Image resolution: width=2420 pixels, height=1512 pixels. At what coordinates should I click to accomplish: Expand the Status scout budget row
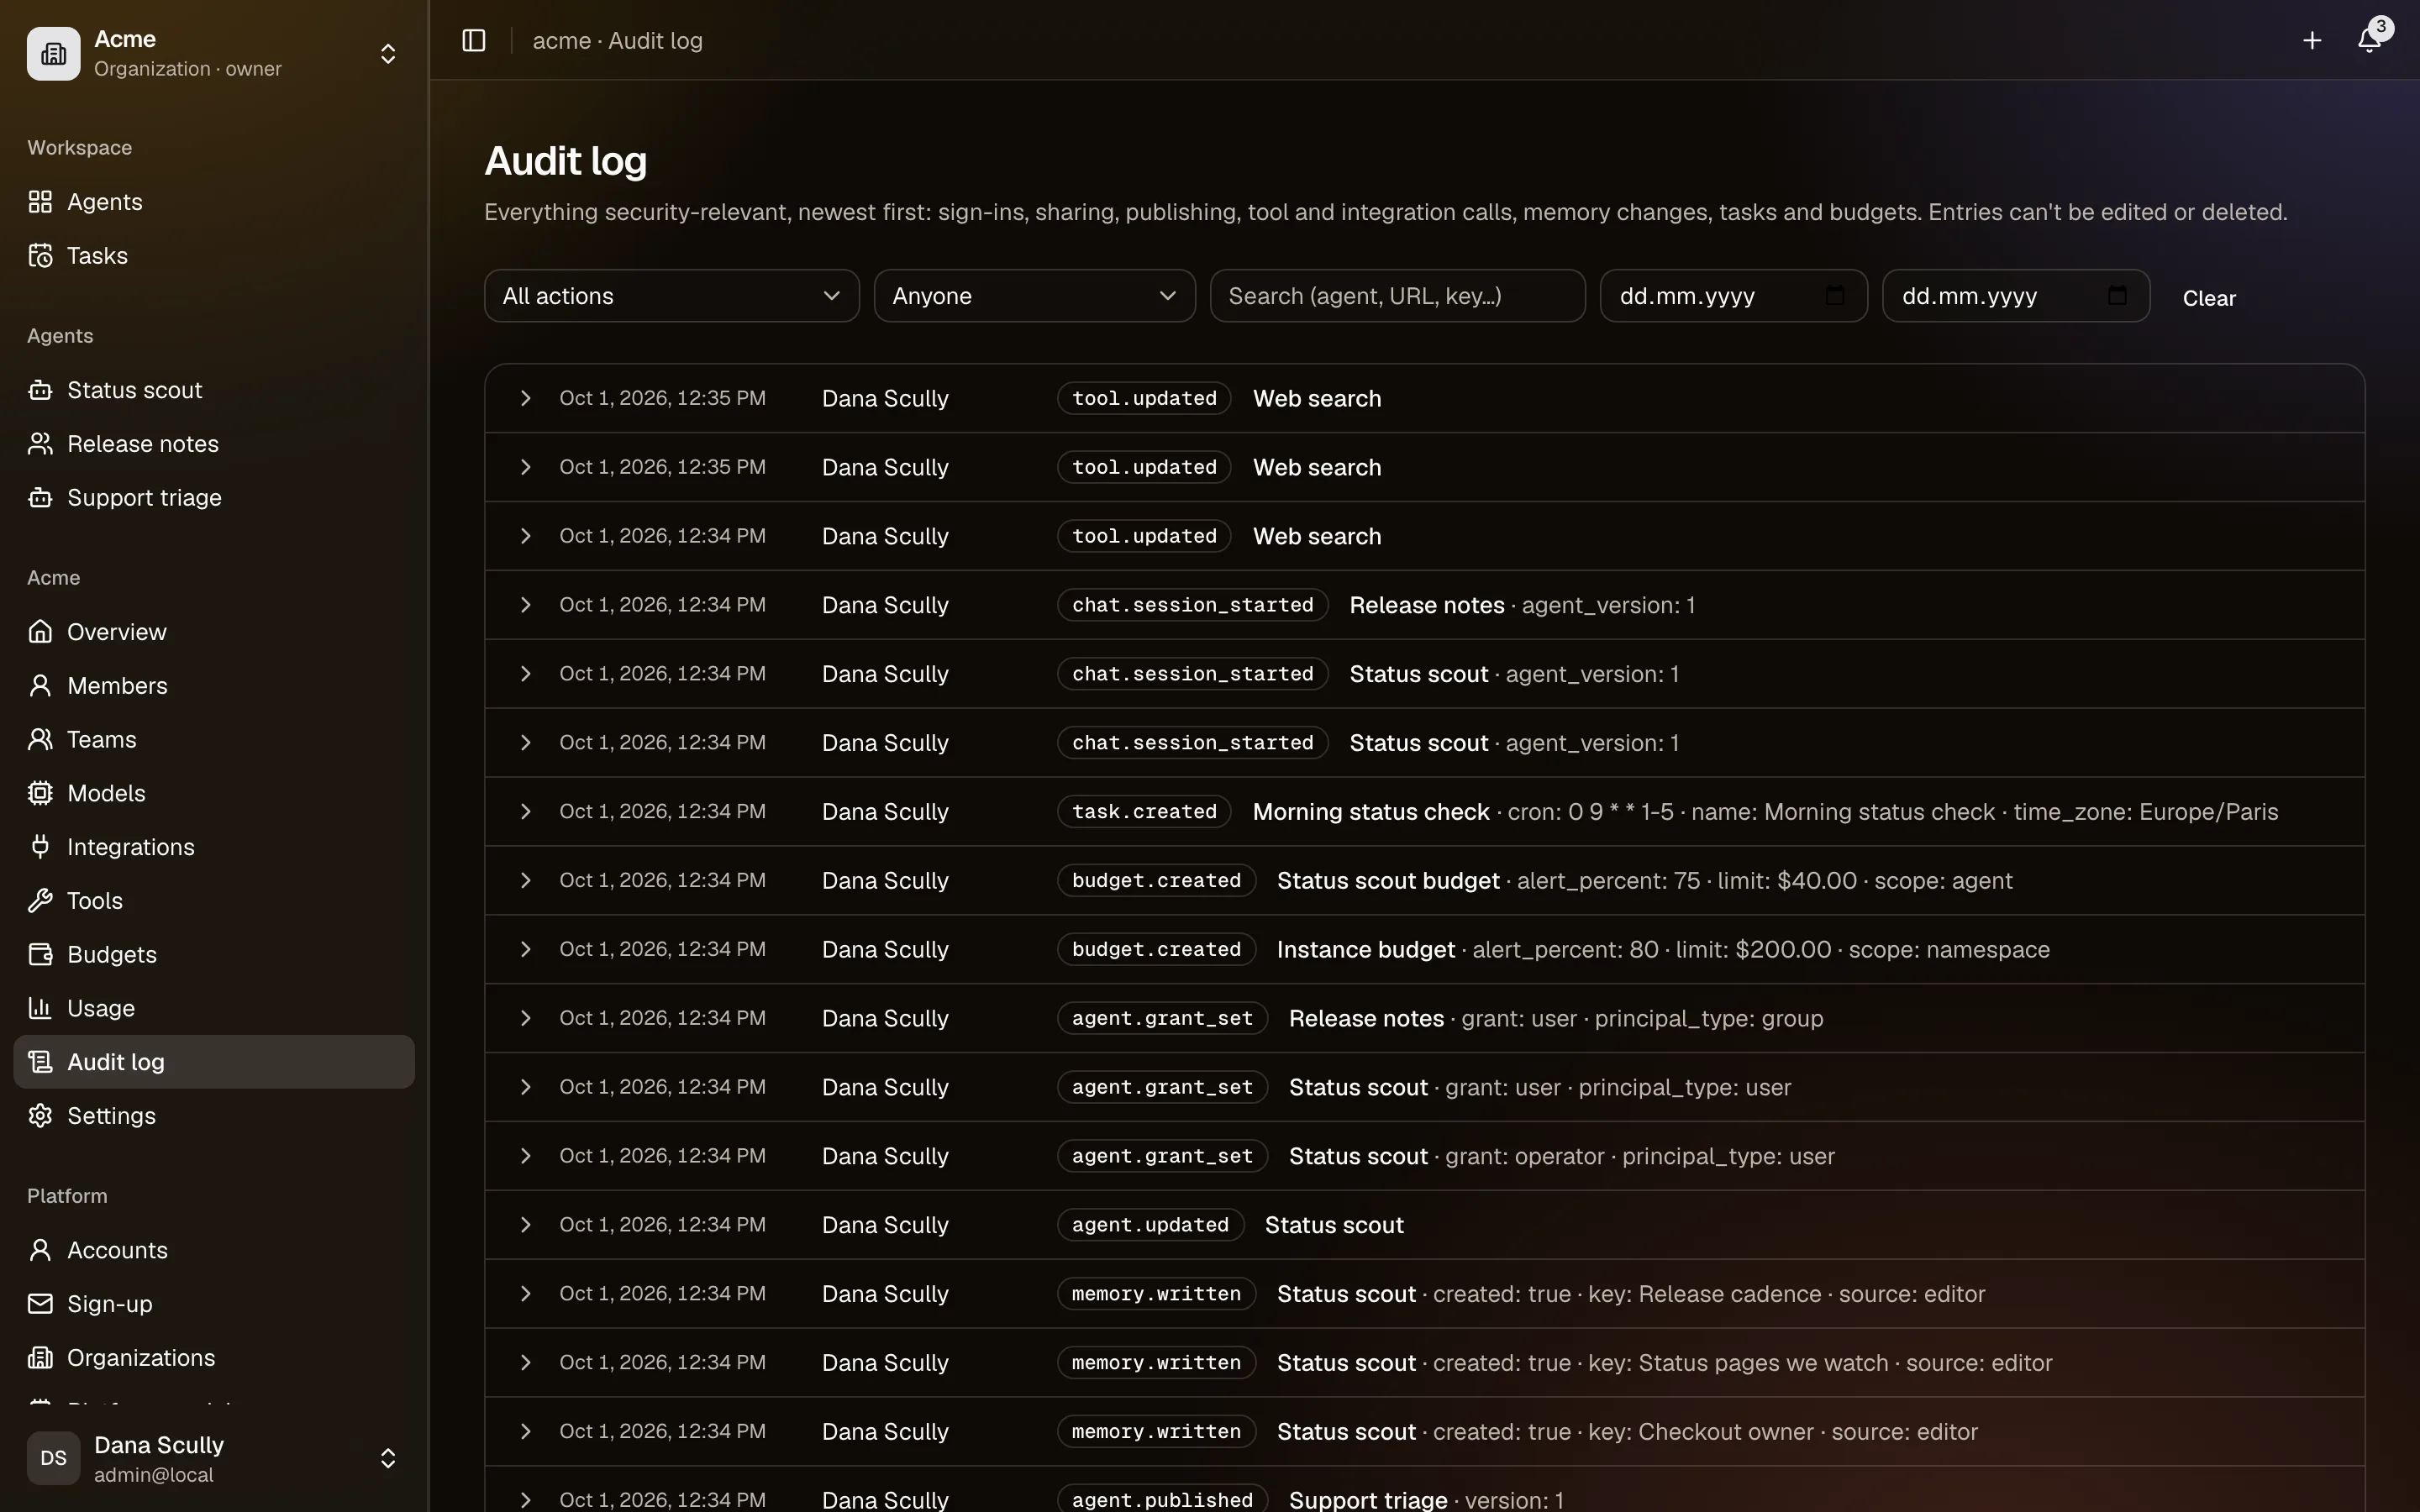(x=526, y=881)
